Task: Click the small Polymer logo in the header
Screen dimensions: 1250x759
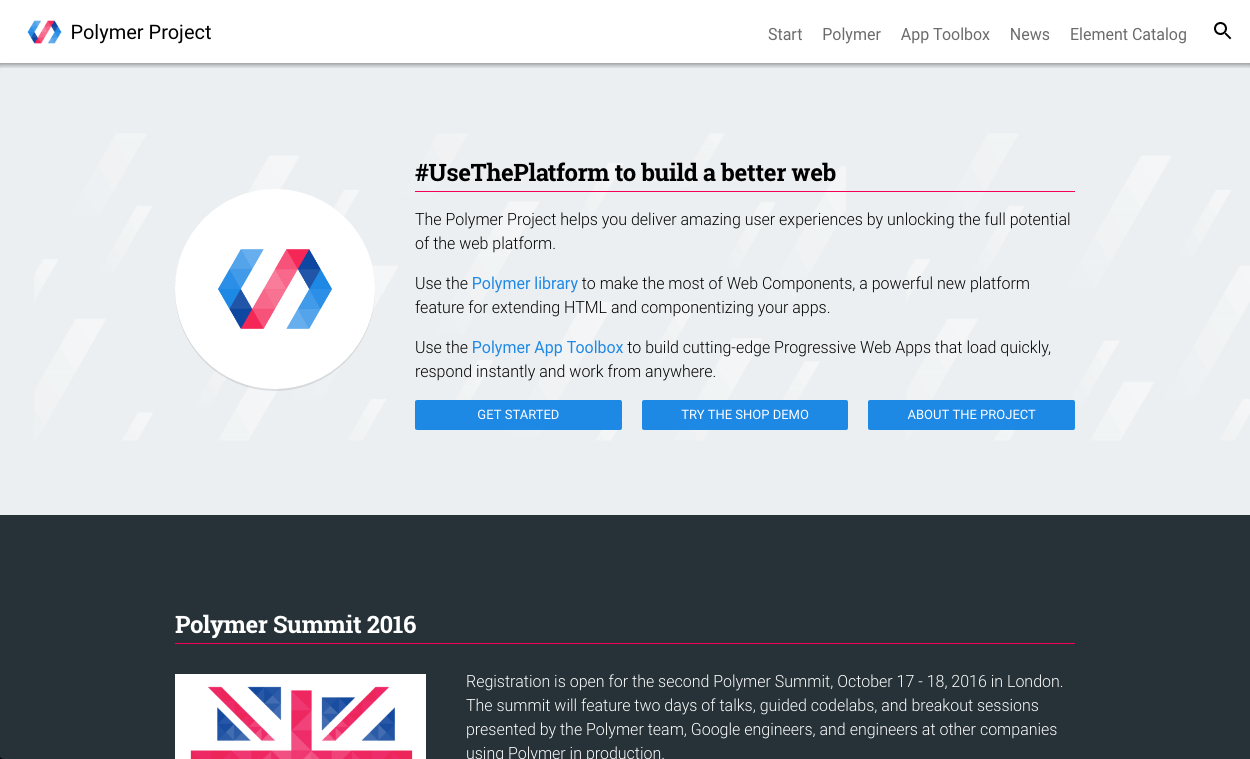Action: pyautogui.click(x=44, y=33)
